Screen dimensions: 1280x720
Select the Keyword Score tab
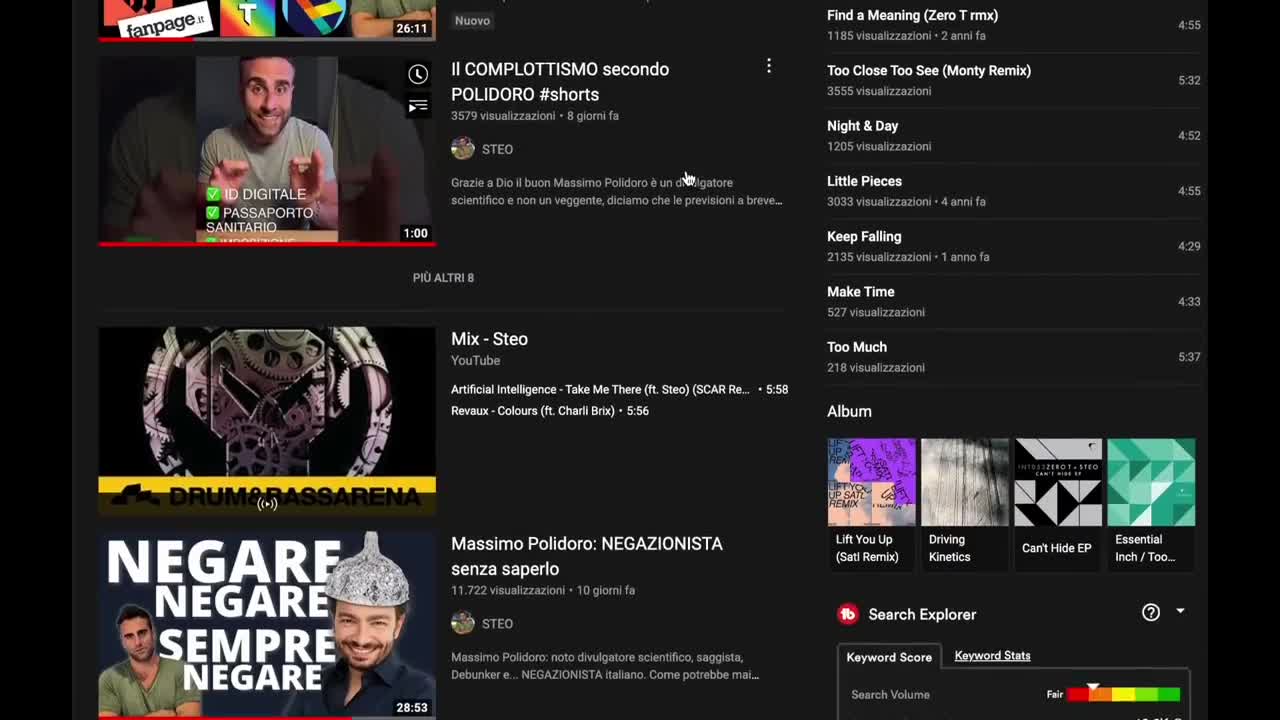(889, 657)
